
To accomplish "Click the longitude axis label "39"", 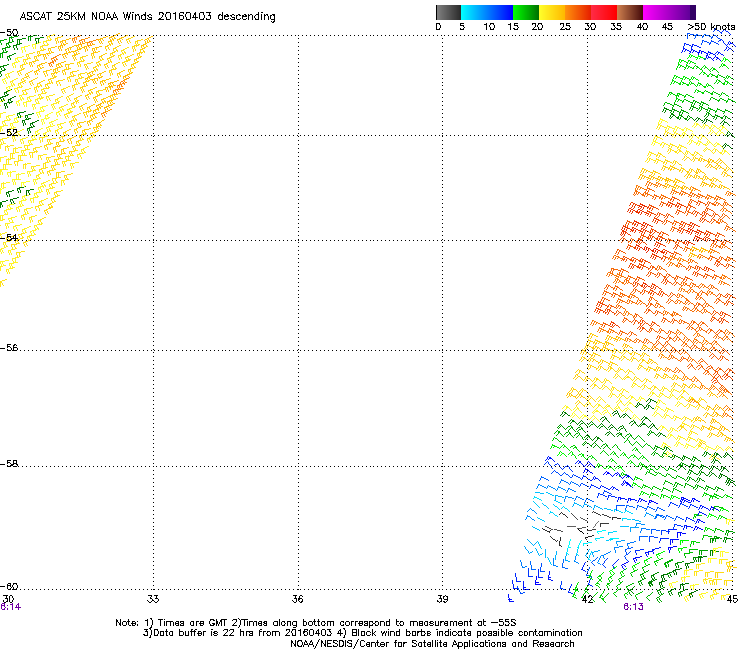I will point(442,599).
